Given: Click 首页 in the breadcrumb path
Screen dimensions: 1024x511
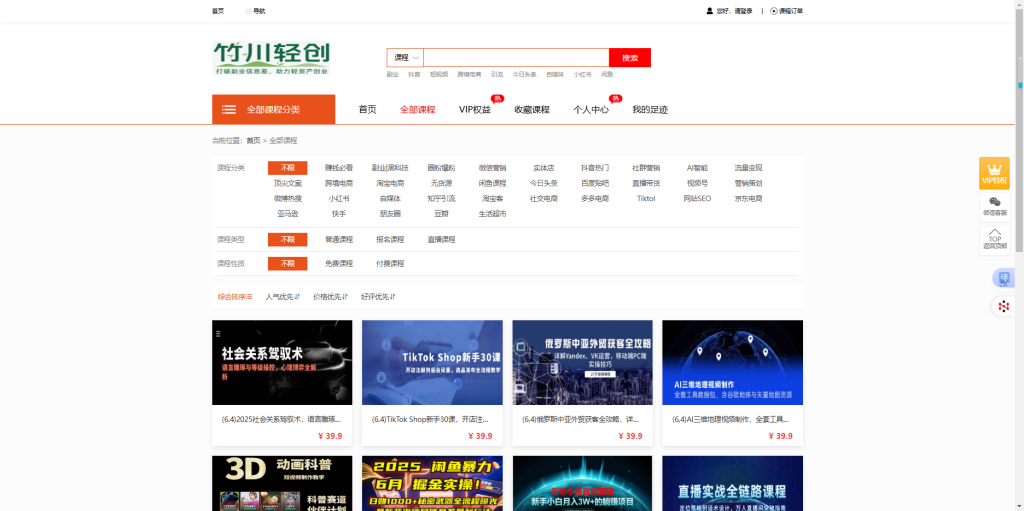Looking at the screenshot, I should (253, 140).
